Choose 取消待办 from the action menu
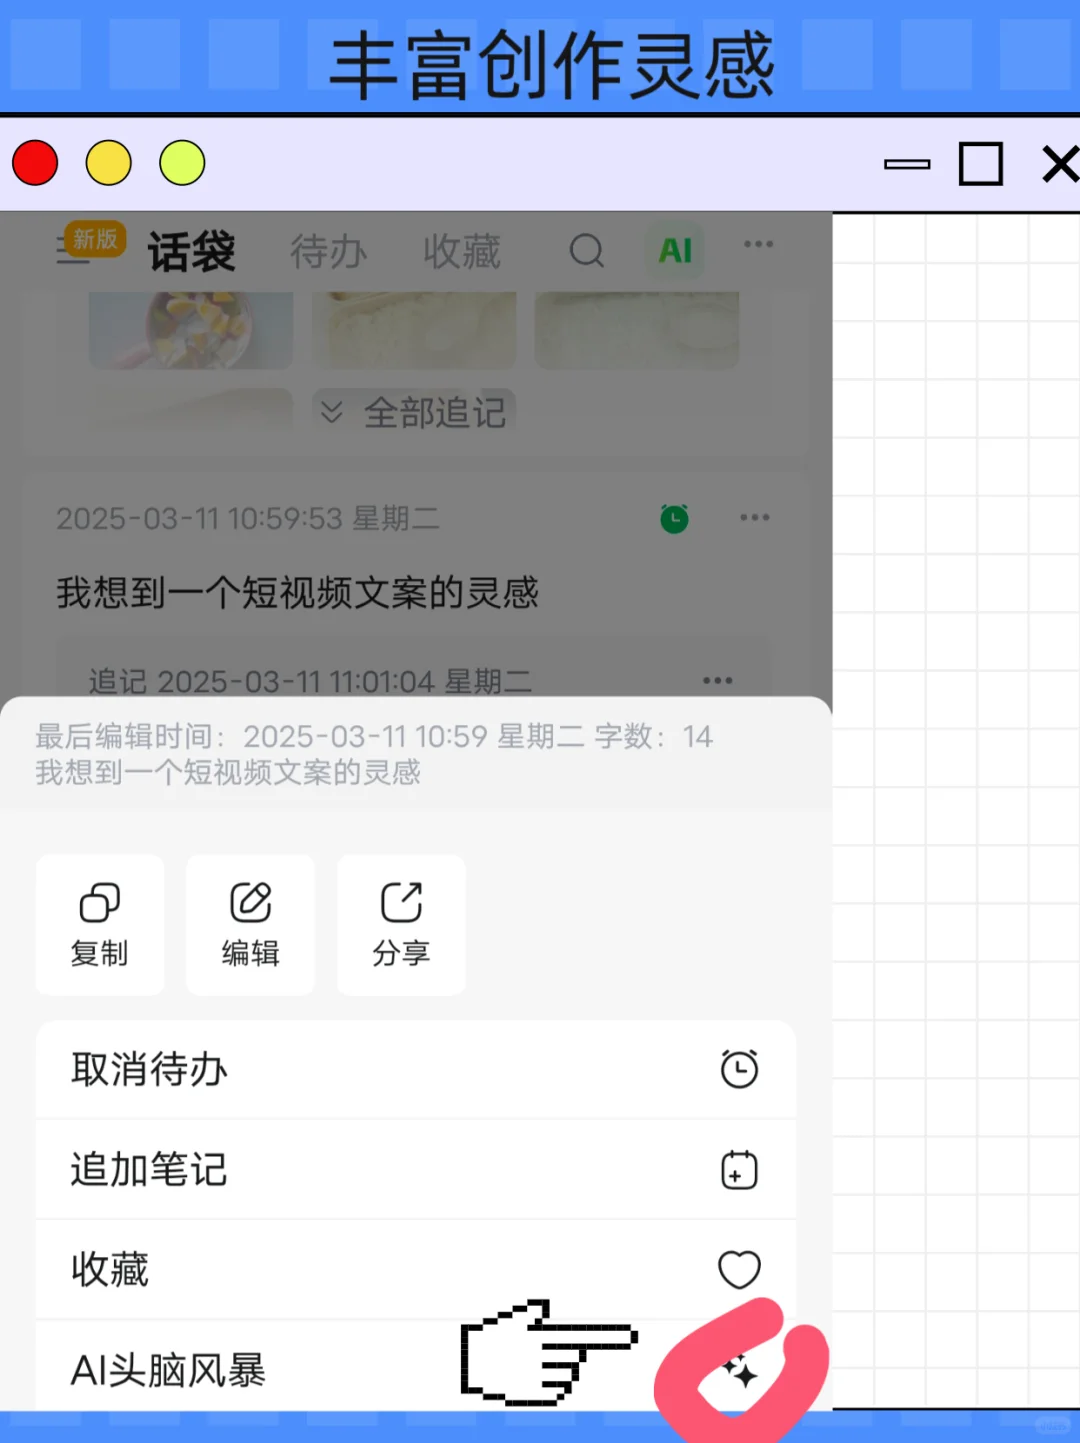 (149, 1070)
